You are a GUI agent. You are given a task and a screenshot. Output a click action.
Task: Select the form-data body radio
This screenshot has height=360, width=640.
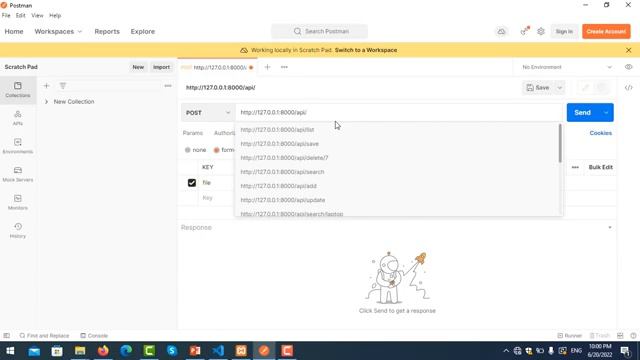(217, 150)
